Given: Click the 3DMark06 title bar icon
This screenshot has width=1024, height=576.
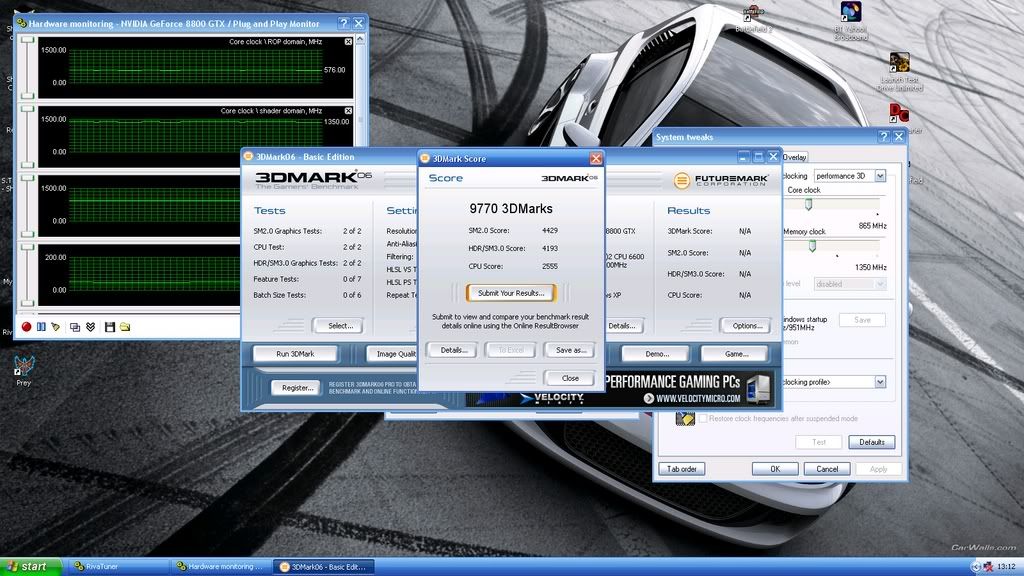Looking at the screenshot, I should pos(248,157).
